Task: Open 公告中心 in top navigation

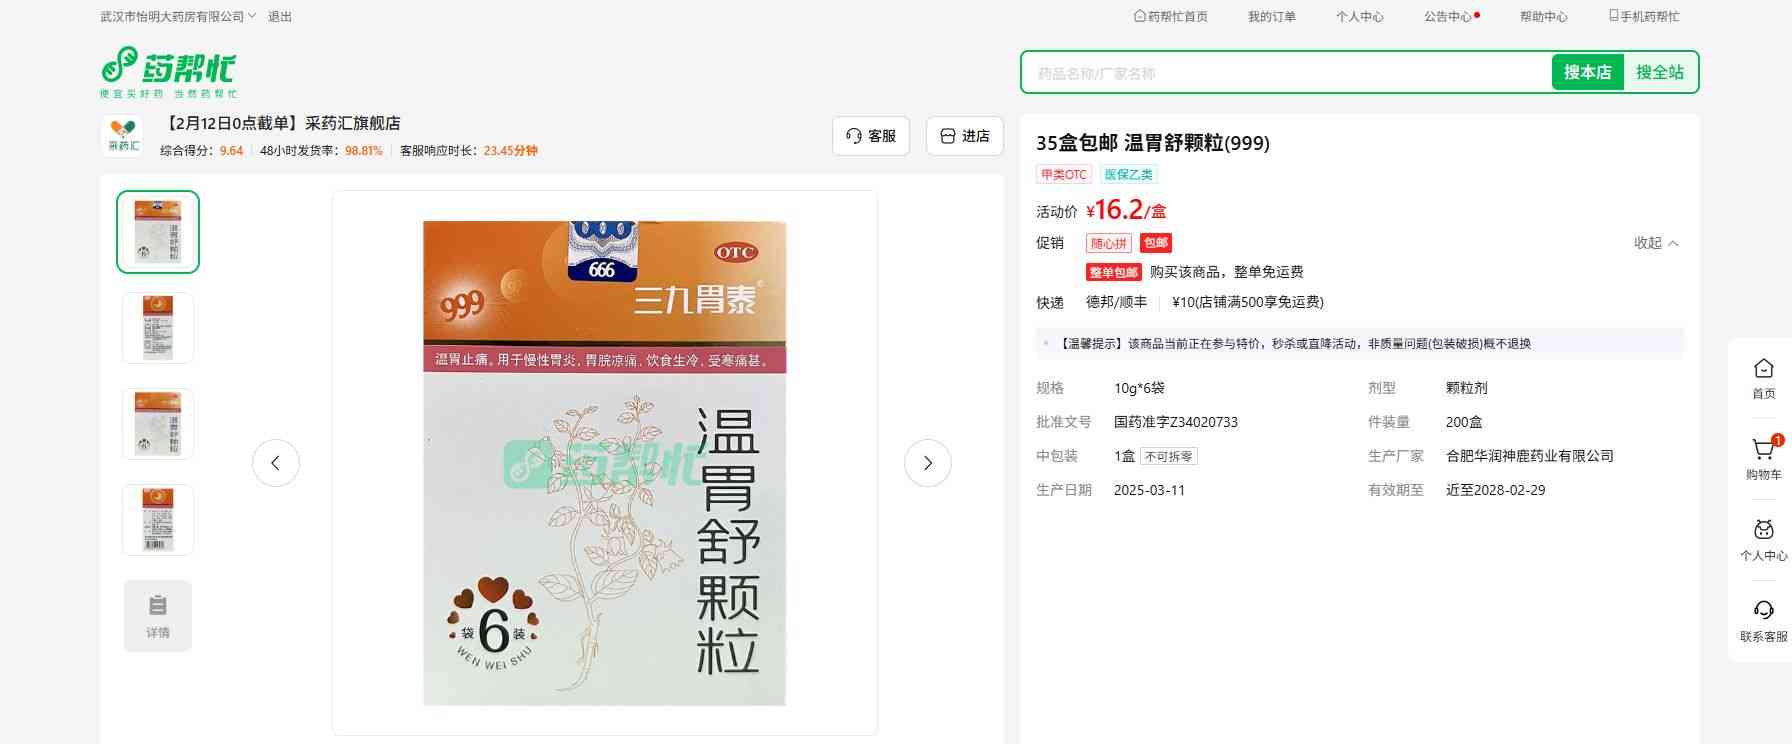Action: click(1449, 16)
